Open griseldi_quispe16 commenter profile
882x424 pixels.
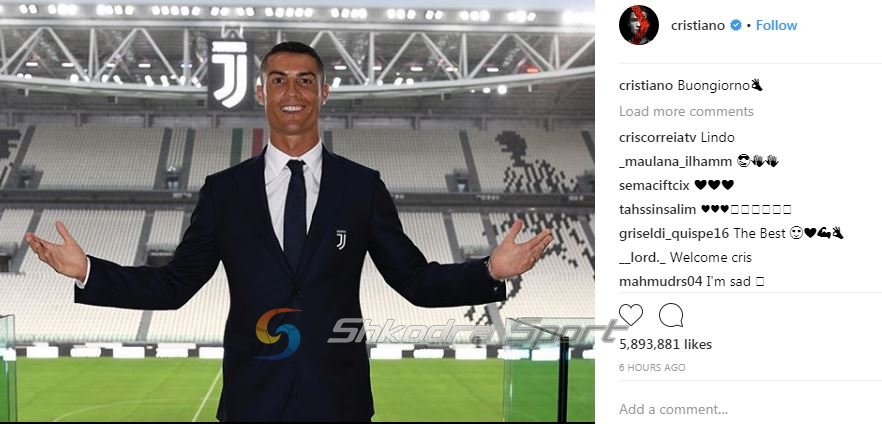point(674,233)
